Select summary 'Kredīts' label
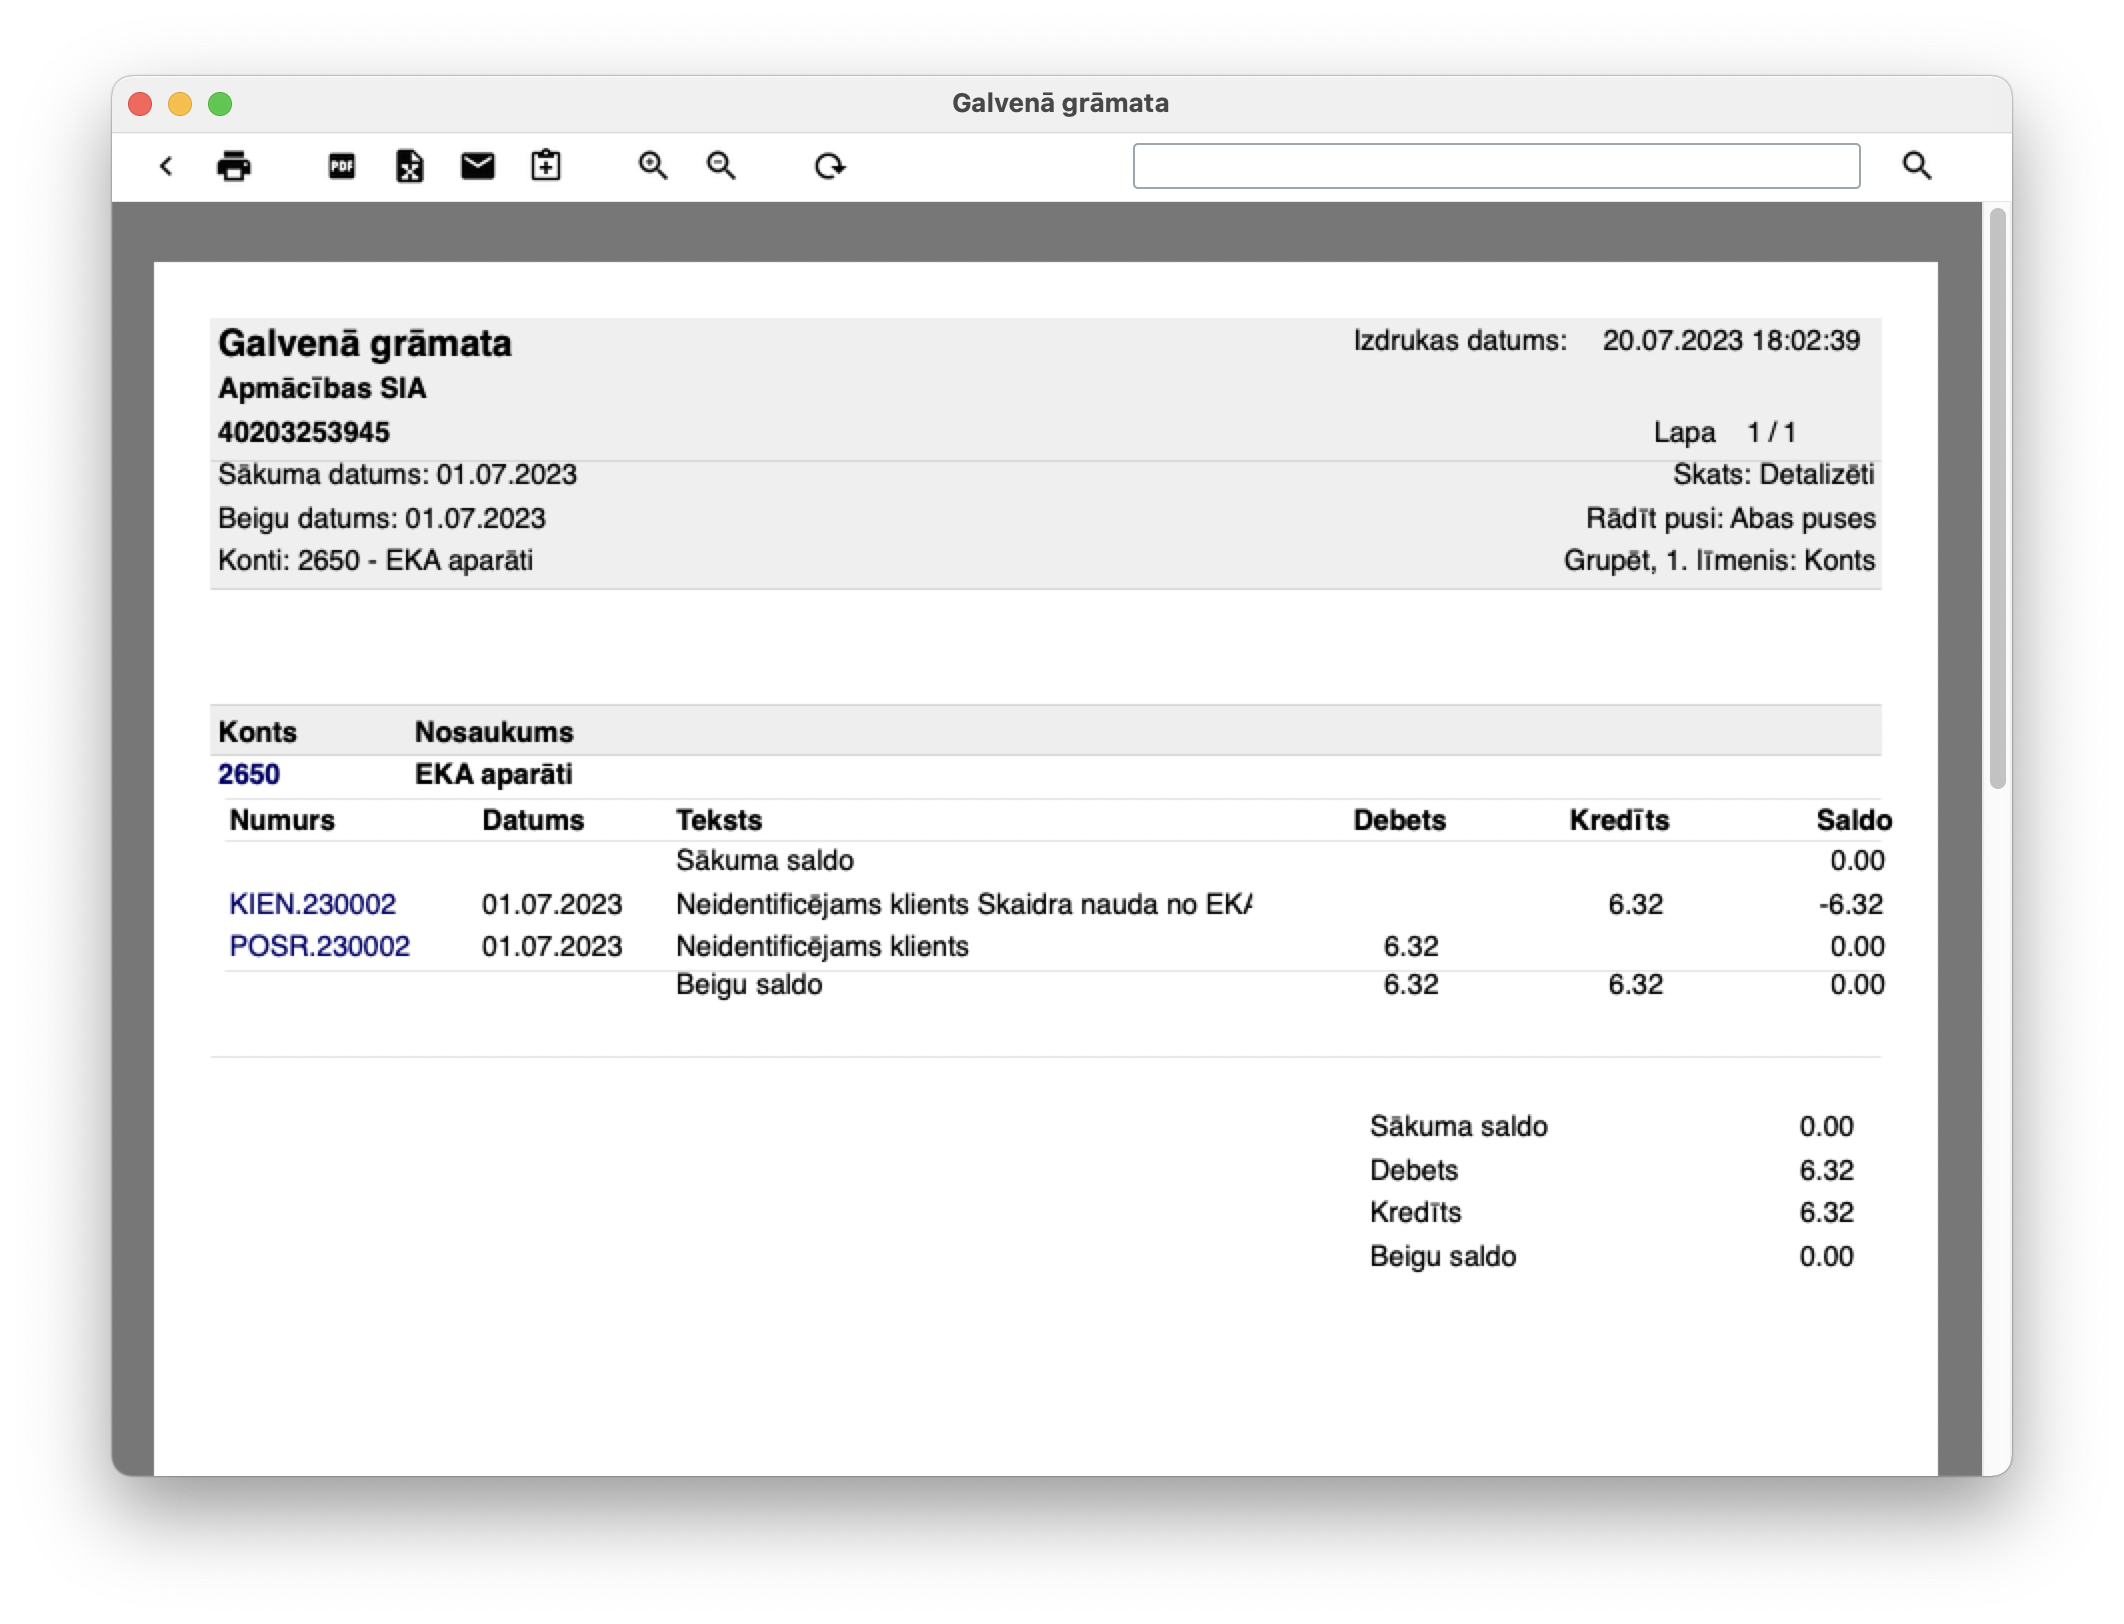Viewport: 2124px width, 1624px height. (1415, 1213)
